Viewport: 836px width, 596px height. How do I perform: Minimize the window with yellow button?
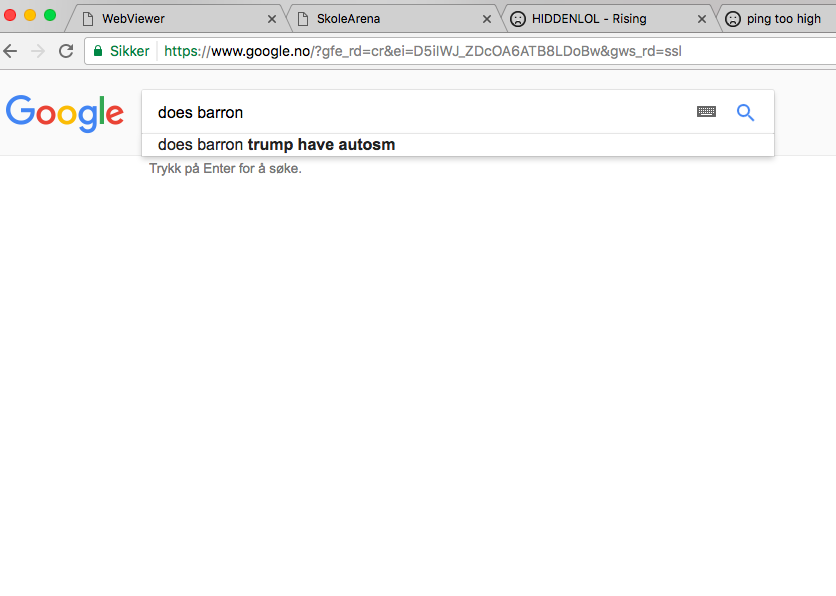pos(30,15)
